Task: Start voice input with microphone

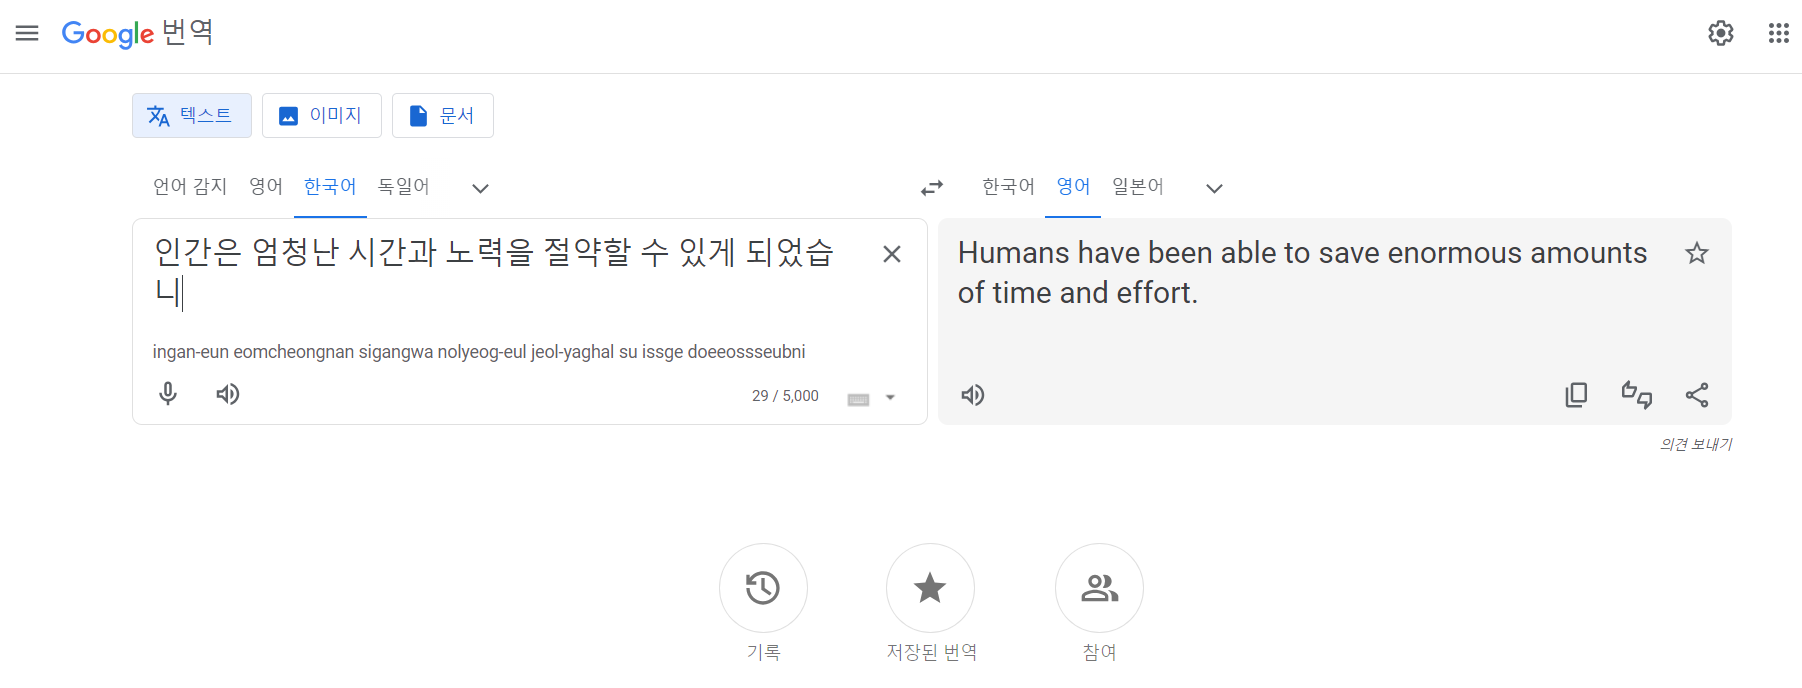Action: [x=168, y=394]
